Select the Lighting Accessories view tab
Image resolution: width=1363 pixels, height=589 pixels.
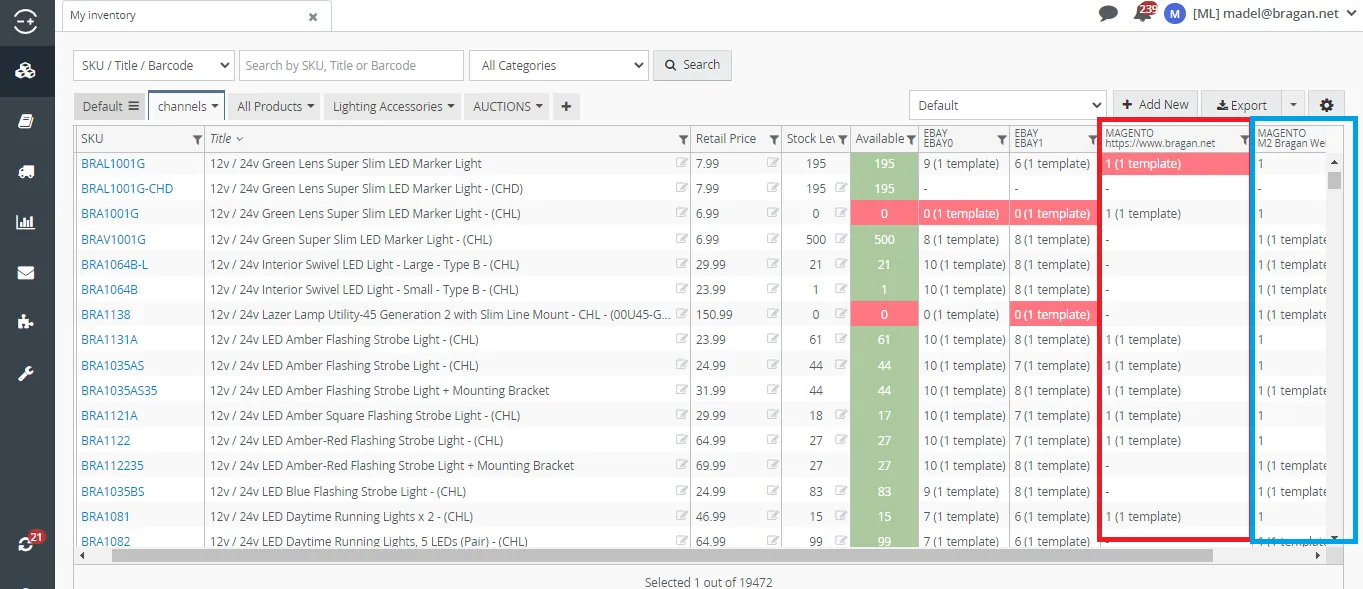point(392,106)
